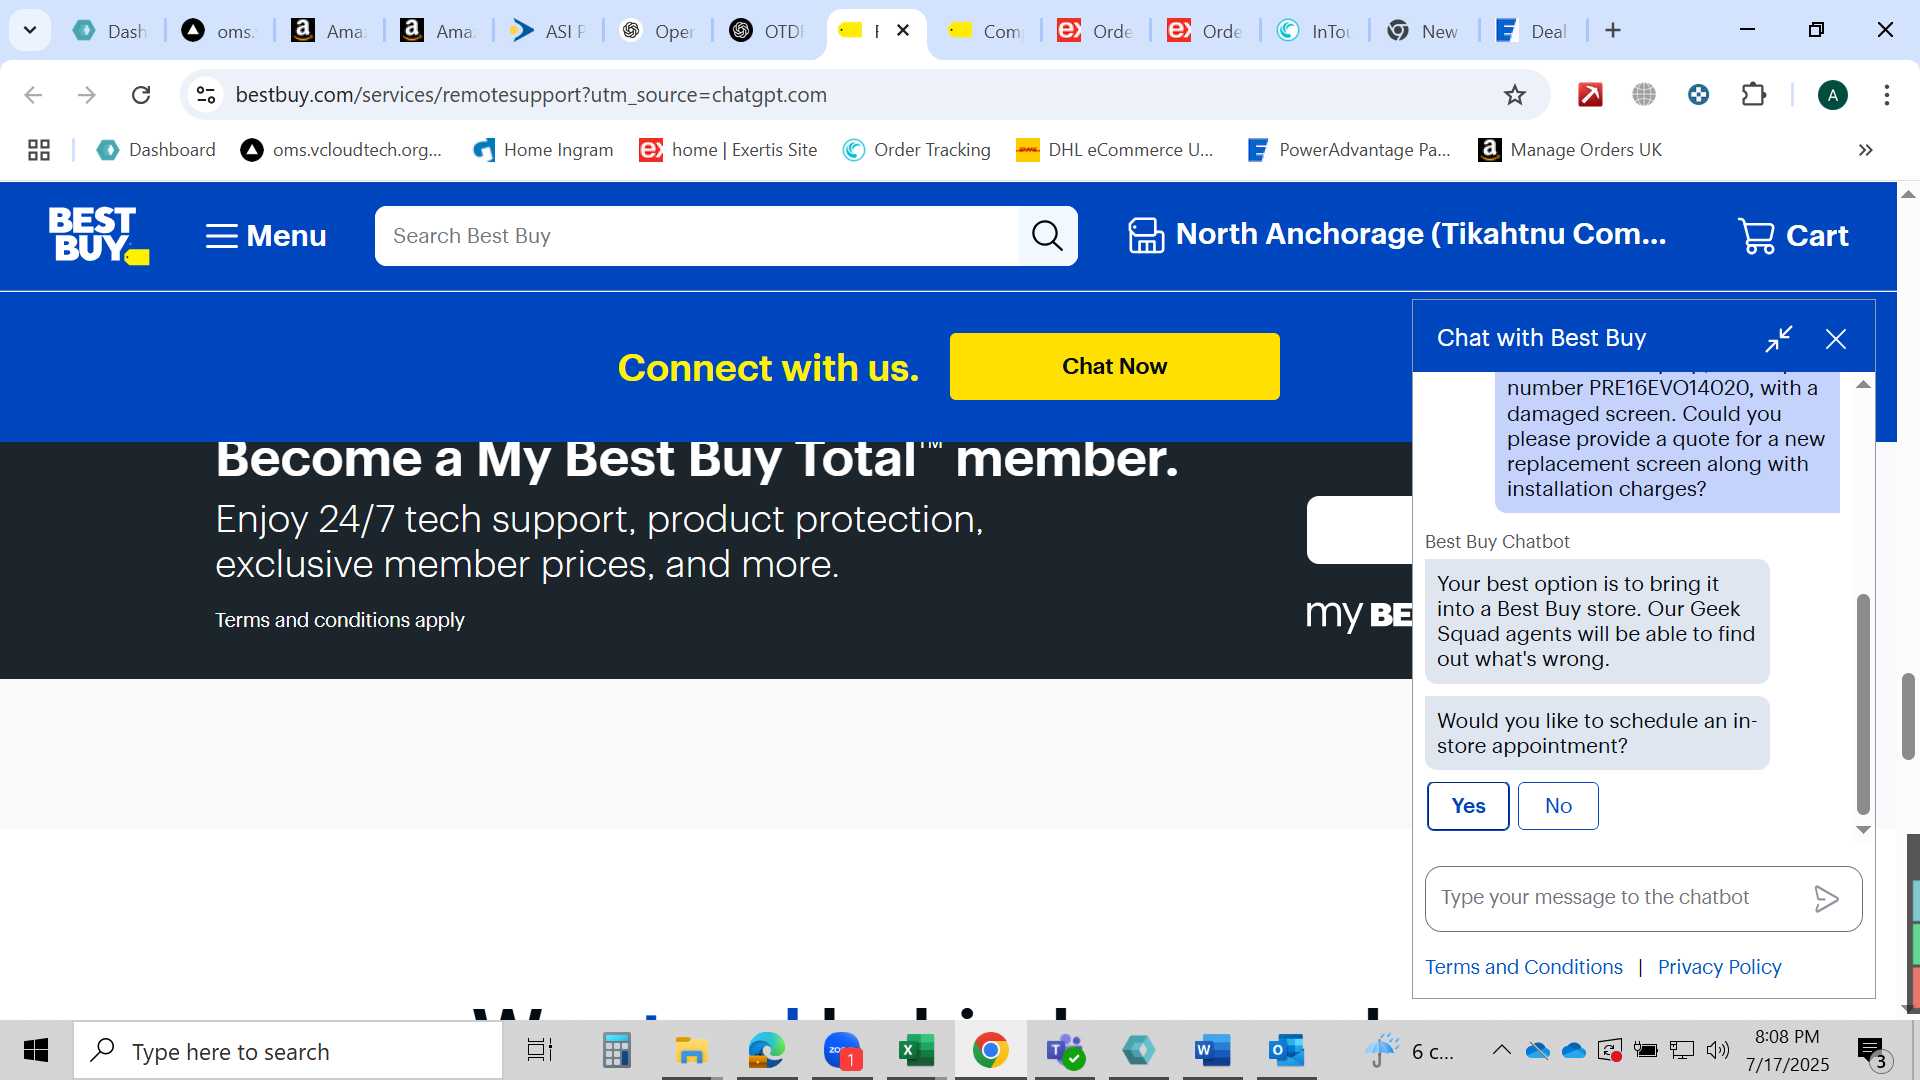Launch Calculator from taskbar
This screenshot has width=1920, height=1080.
616,1051
